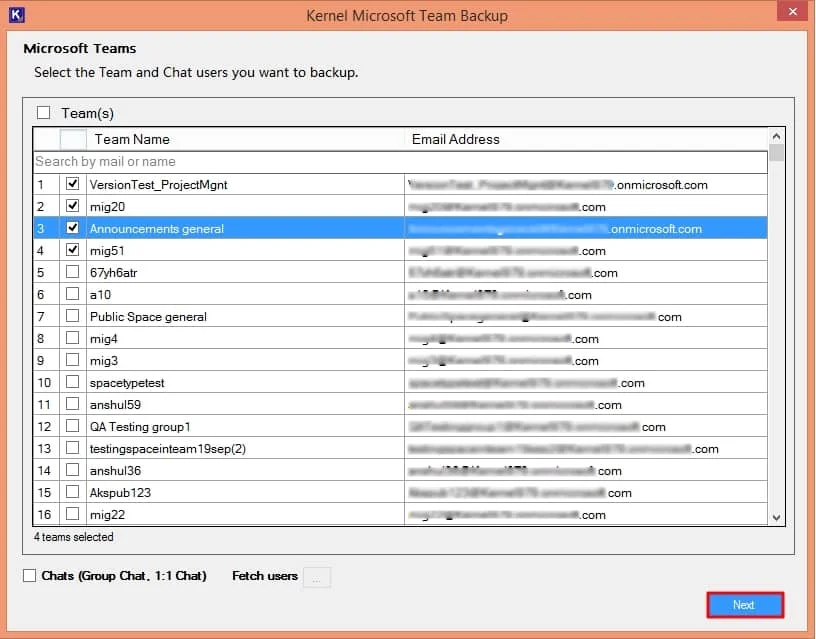Click the email cell of Announcements general
816x639 pixels.
tap(586, 228)
